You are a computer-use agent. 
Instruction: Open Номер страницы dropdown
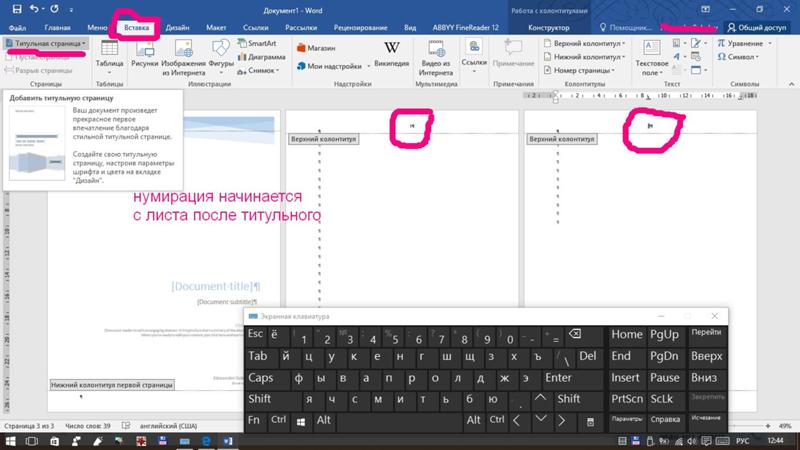click(580, 70)
